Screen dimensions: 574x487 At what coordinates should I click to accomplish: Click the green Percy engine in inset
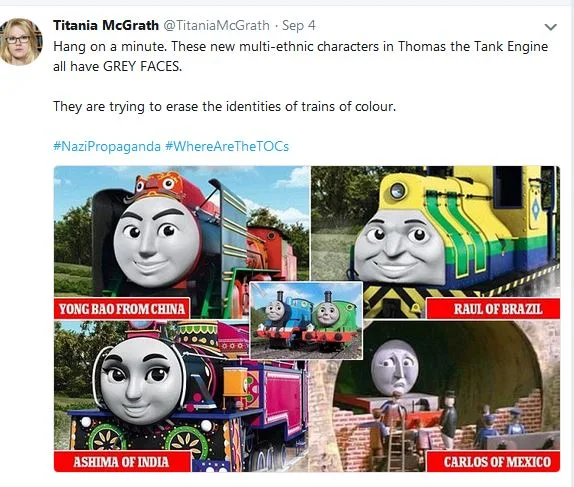[x=334, y=319]
